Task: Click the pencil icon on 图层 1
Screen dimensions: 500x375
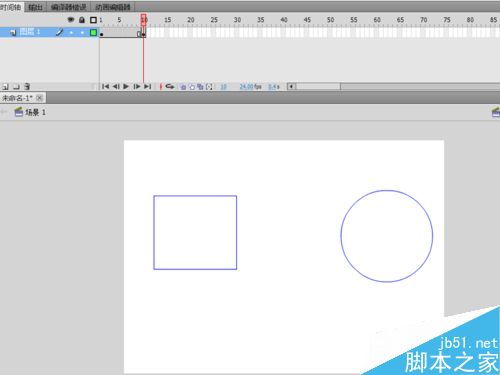Action: pyautogui.click(x=59, y=32)
